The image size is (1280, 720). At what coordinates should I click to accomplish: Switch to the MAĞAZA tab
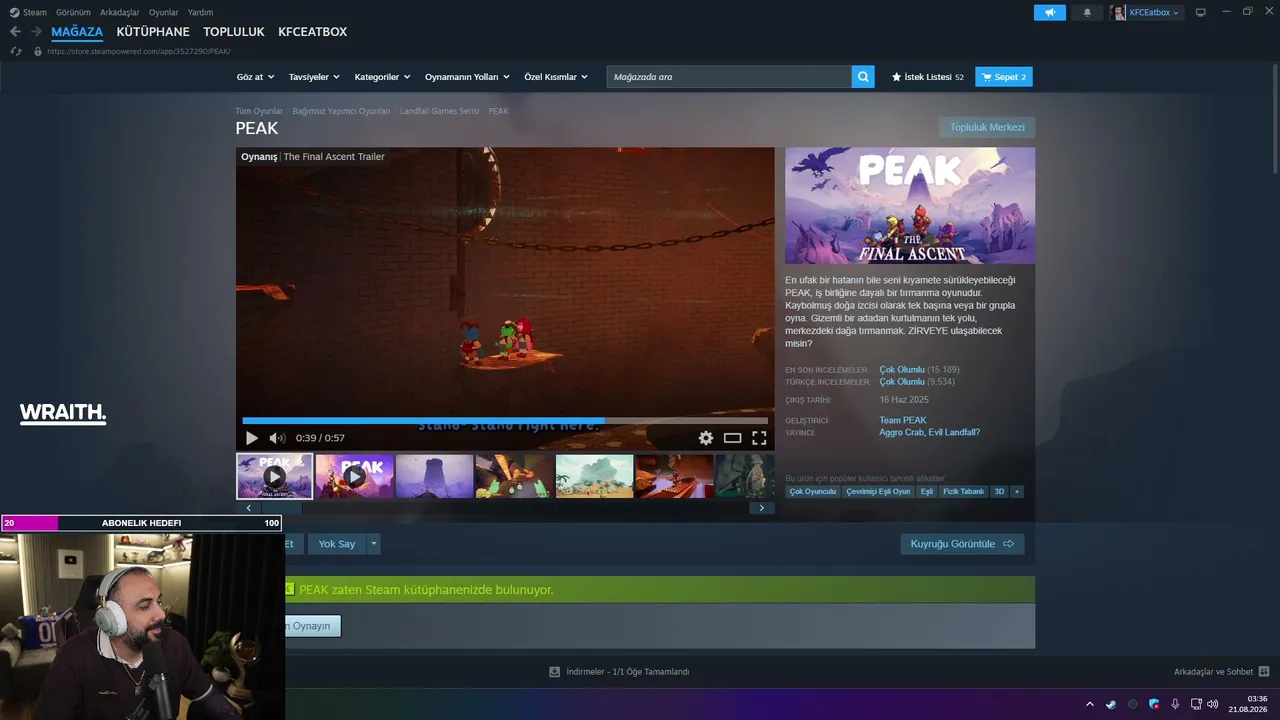pos(77,32)
